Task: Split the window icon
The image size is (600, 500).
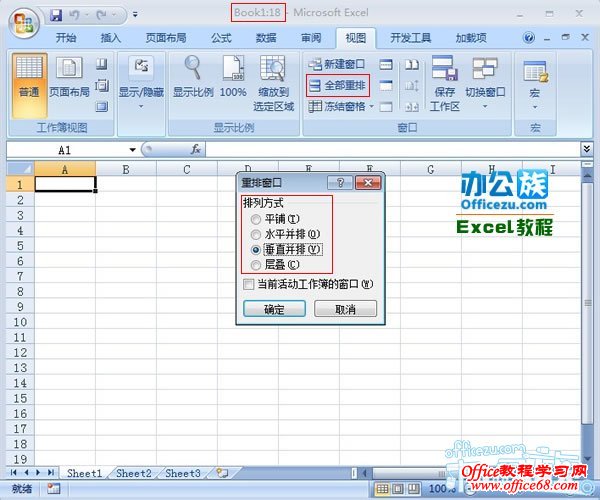Action: coord(386,64)
